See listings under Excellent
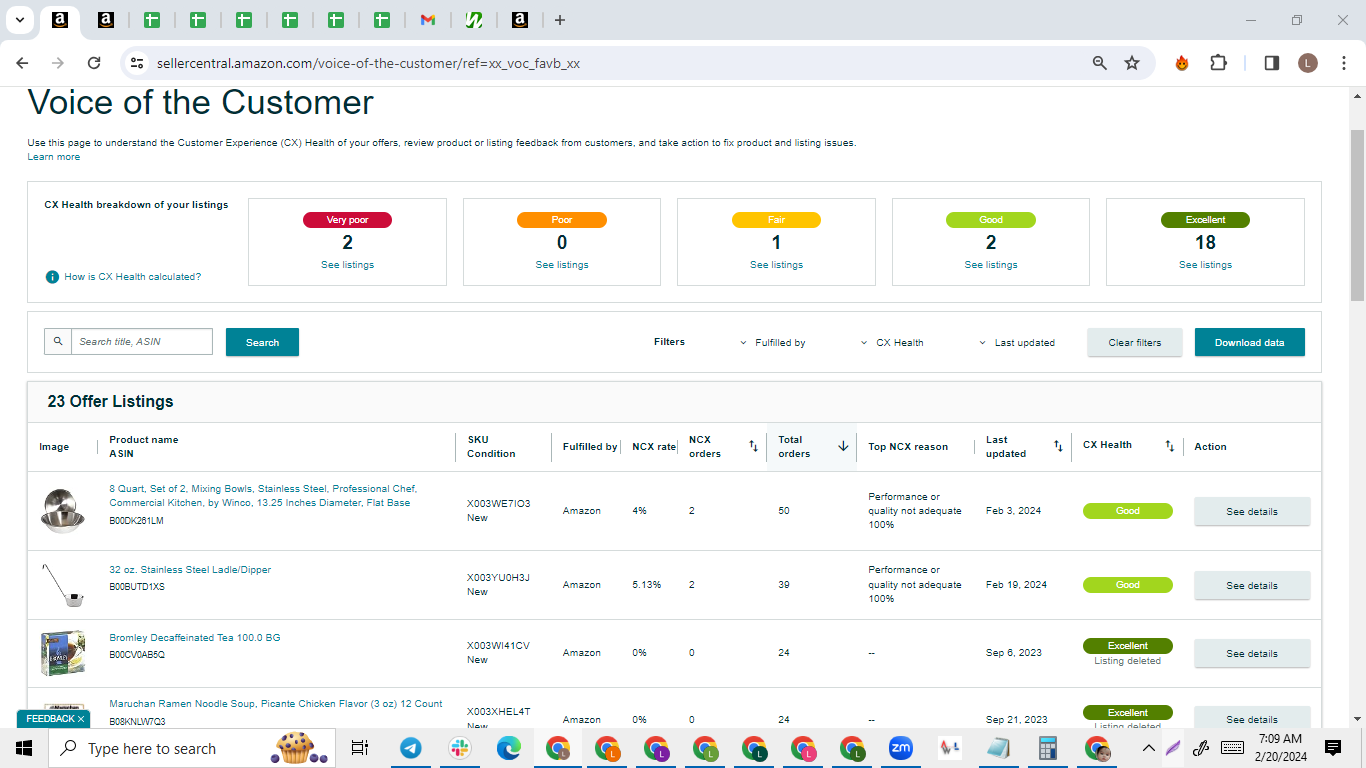1366x768 pixels. click(1205, 265)
